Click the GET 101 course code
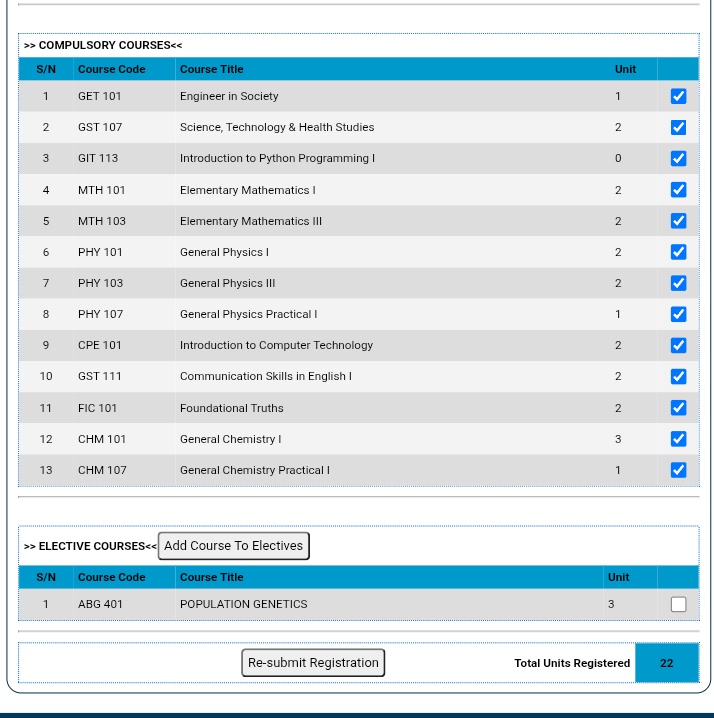 click(x=99, y=96)
